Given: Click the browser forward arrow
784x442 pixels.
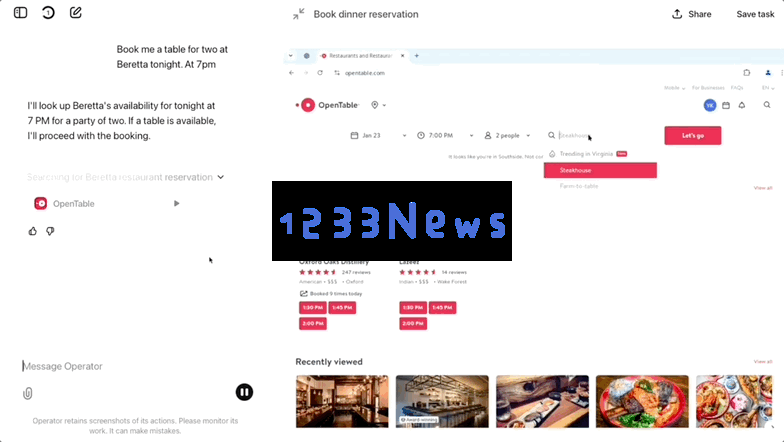Looking at the screenshot, I should [306, 72].
